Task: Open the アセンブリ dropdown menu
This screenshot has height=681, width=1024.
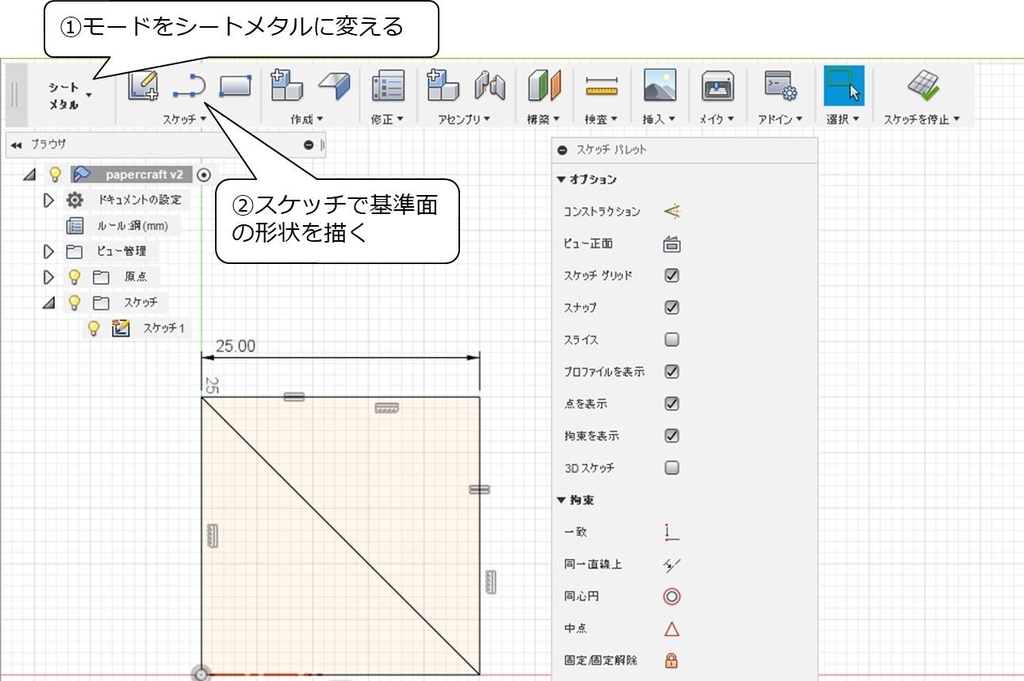Action: tap(464, 119)
